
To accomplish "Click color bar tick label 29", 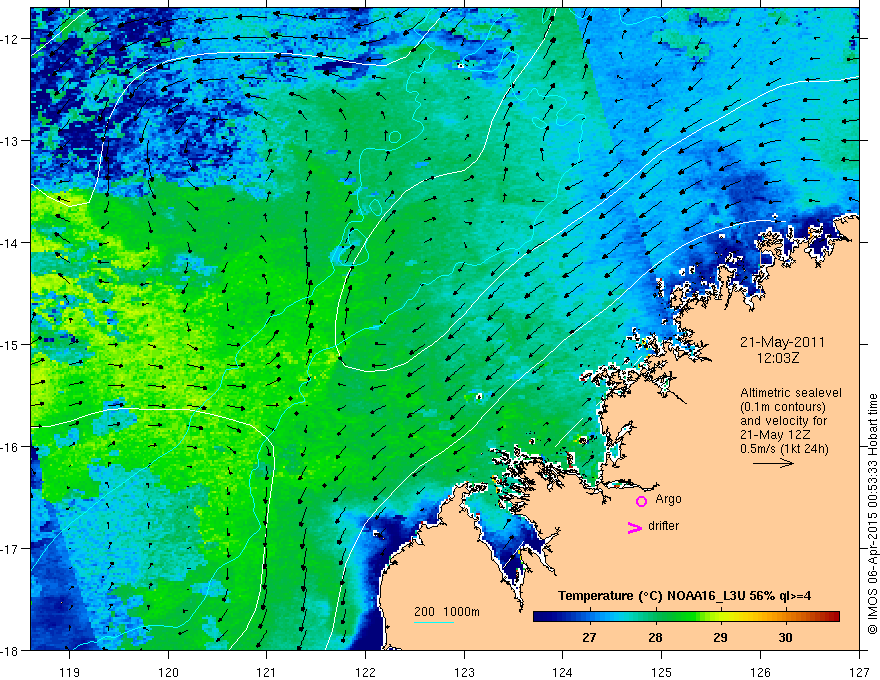I will point(721,637).
